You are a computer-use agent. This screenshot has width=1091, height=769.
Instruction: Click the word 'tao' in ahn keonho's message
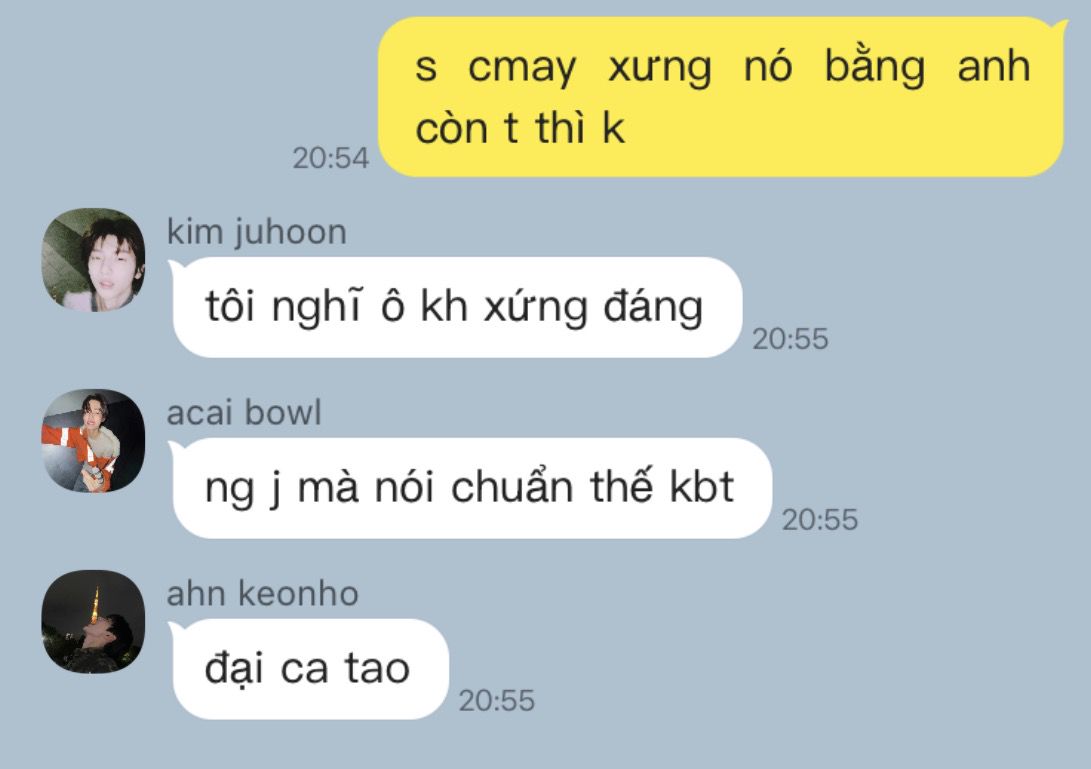tap(377, 668)
